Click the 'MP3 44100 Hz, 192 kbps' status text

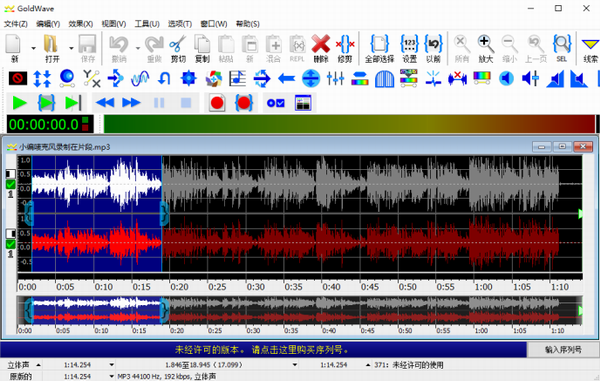[166, 376]
